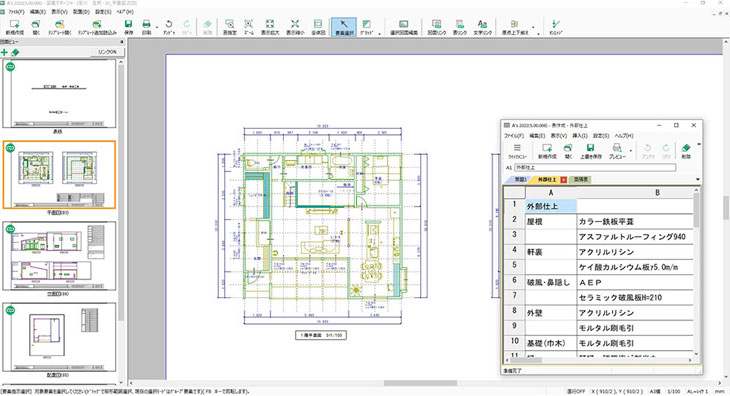Click 削除 eraser icon in table window
Image resolution: width=730 pixels, height=396 pixels.
click(686, 151)
